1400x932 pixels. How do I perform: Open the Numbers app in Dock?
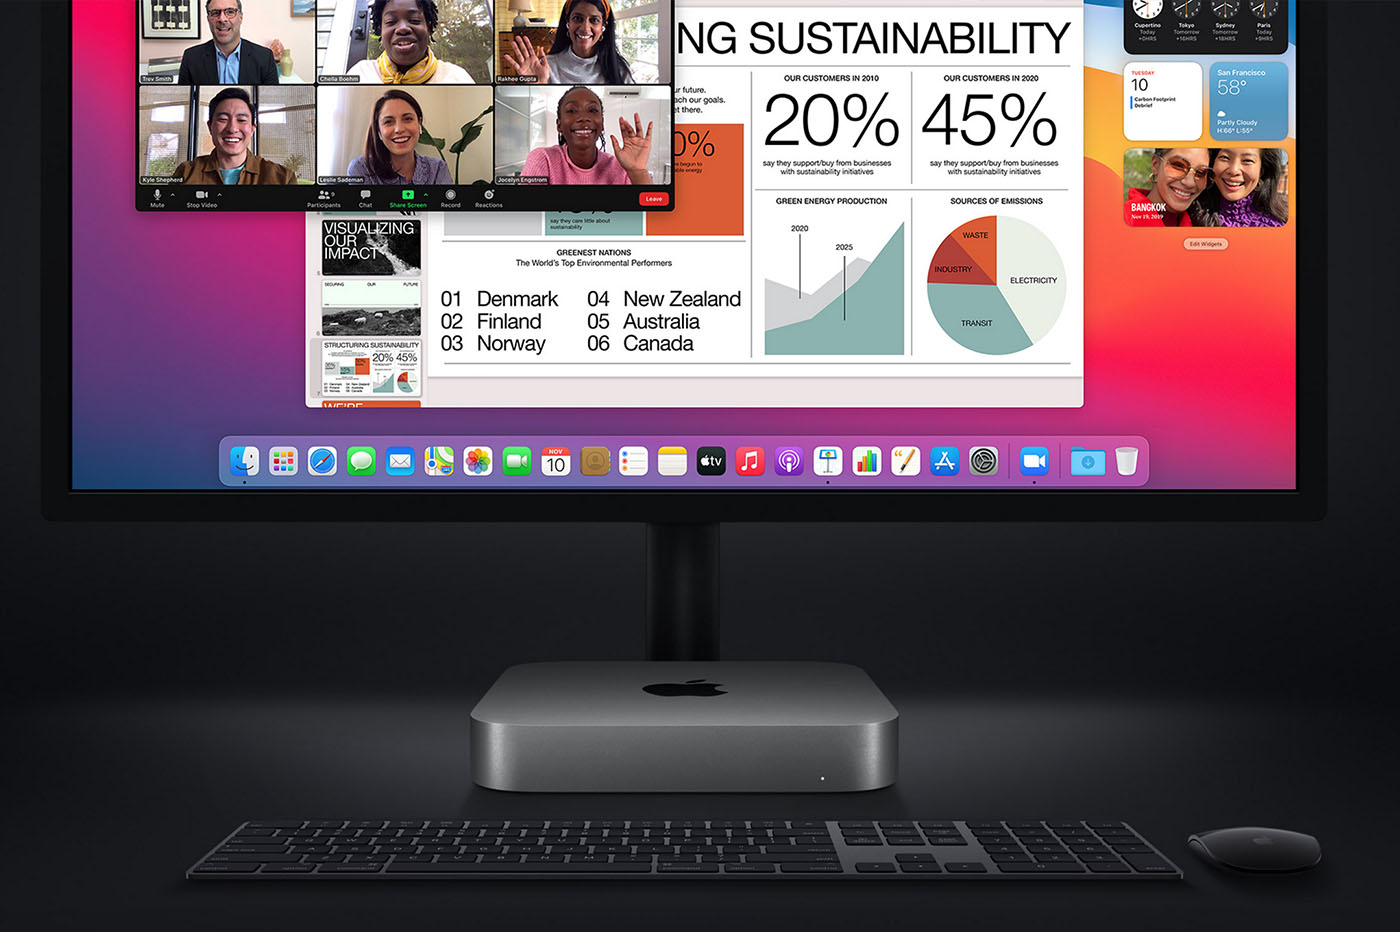tap(867, 461)
